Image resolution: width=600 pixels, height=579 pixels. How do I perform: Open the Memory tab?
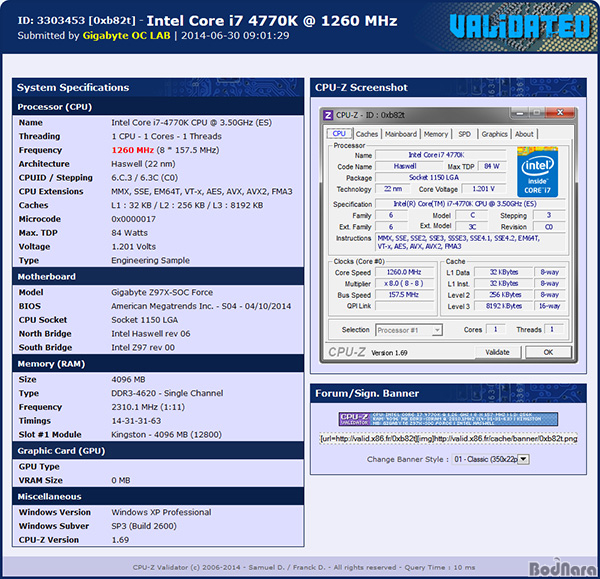436,134
